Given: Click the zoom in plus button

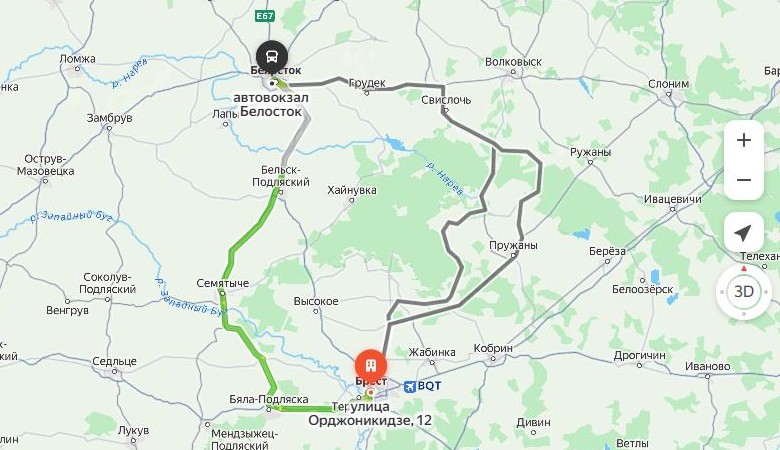Looking at the screenshot, I should pyautogui.click(x=744, y=140).
